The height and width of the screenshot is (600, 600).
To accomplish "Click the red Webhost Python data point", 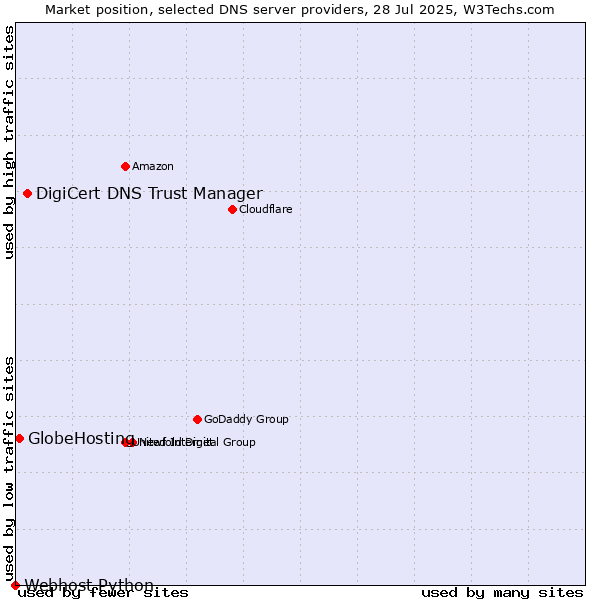I will [x=15, y=585].
